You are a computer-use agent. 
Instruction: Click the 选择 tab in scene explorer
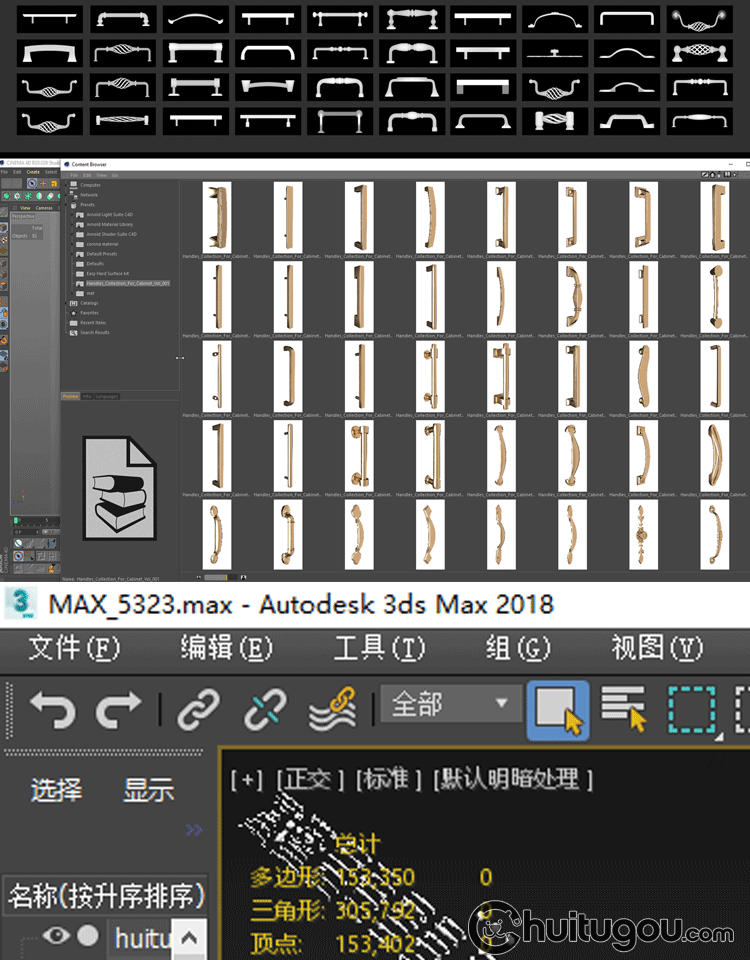tap(56, 790)
